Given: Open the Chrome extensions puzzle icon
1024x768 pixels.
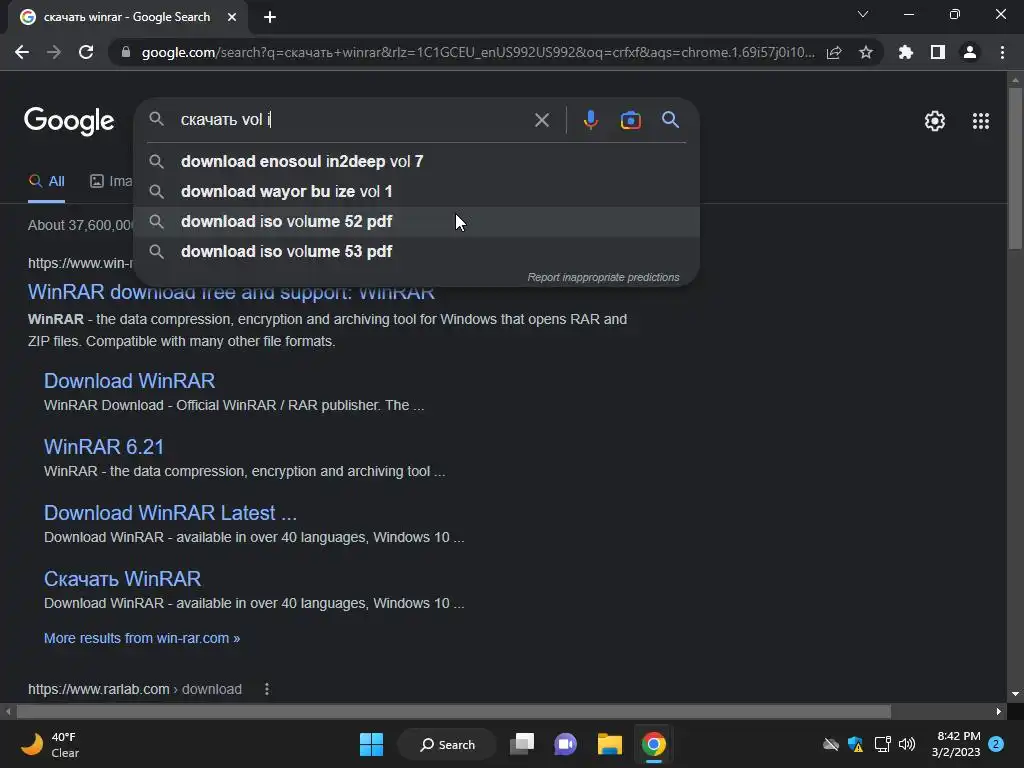Looking at the screenshot, I should point(905,52).
